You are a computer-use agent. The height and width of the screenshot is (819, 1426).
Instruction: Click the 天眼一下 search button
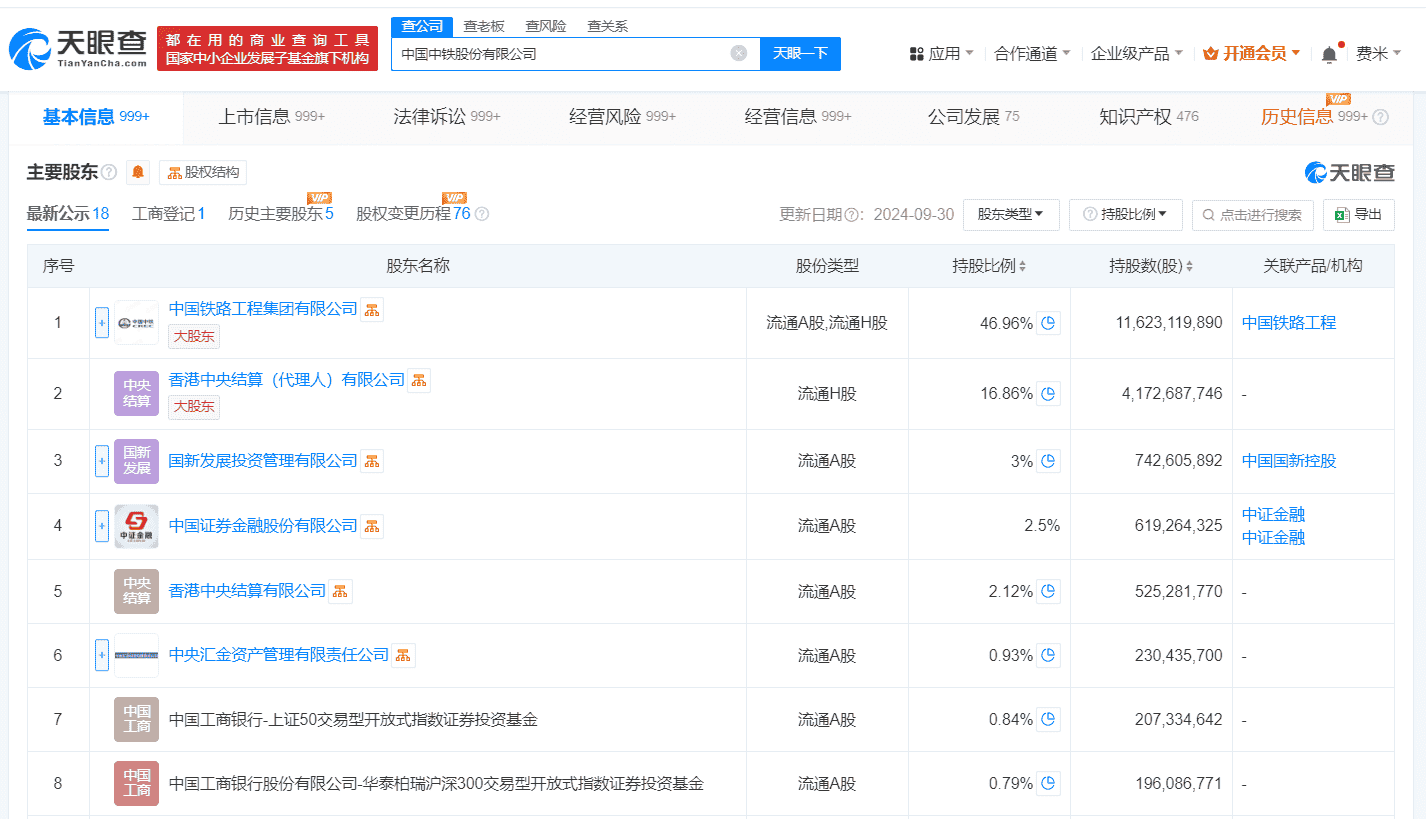(x=800, y=54)
